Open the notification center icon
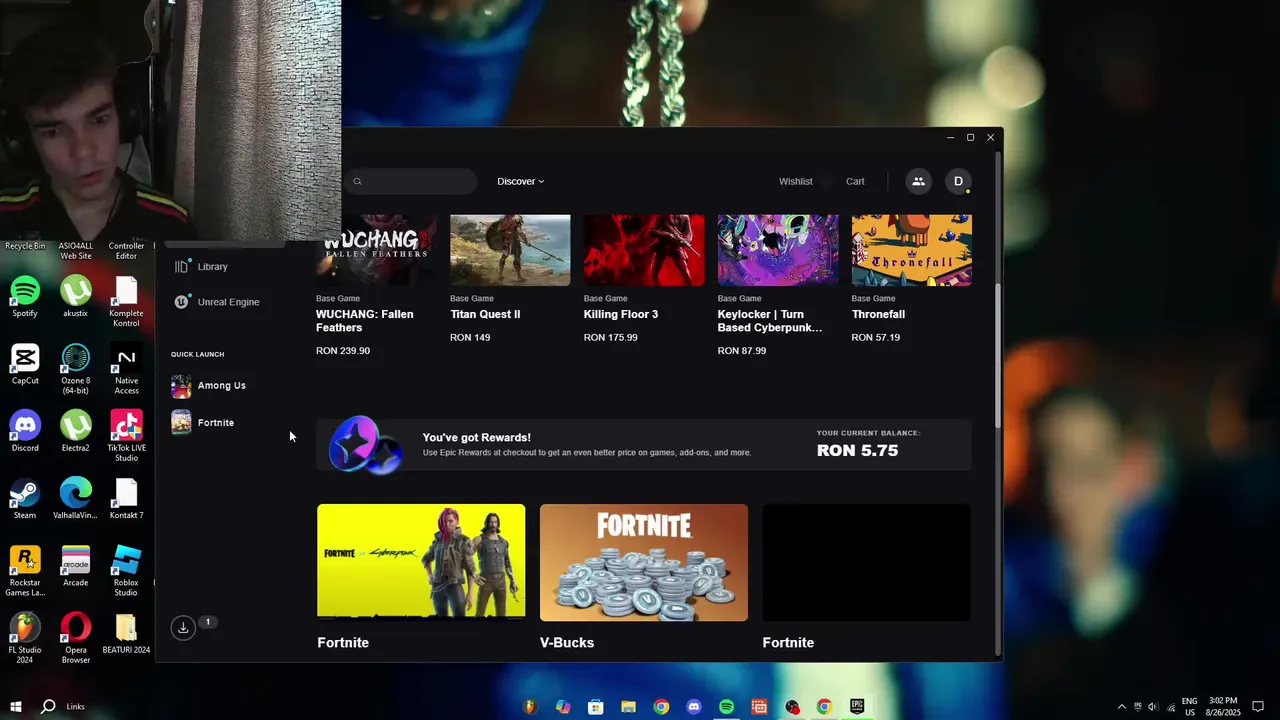 (x=1258, y=706)
